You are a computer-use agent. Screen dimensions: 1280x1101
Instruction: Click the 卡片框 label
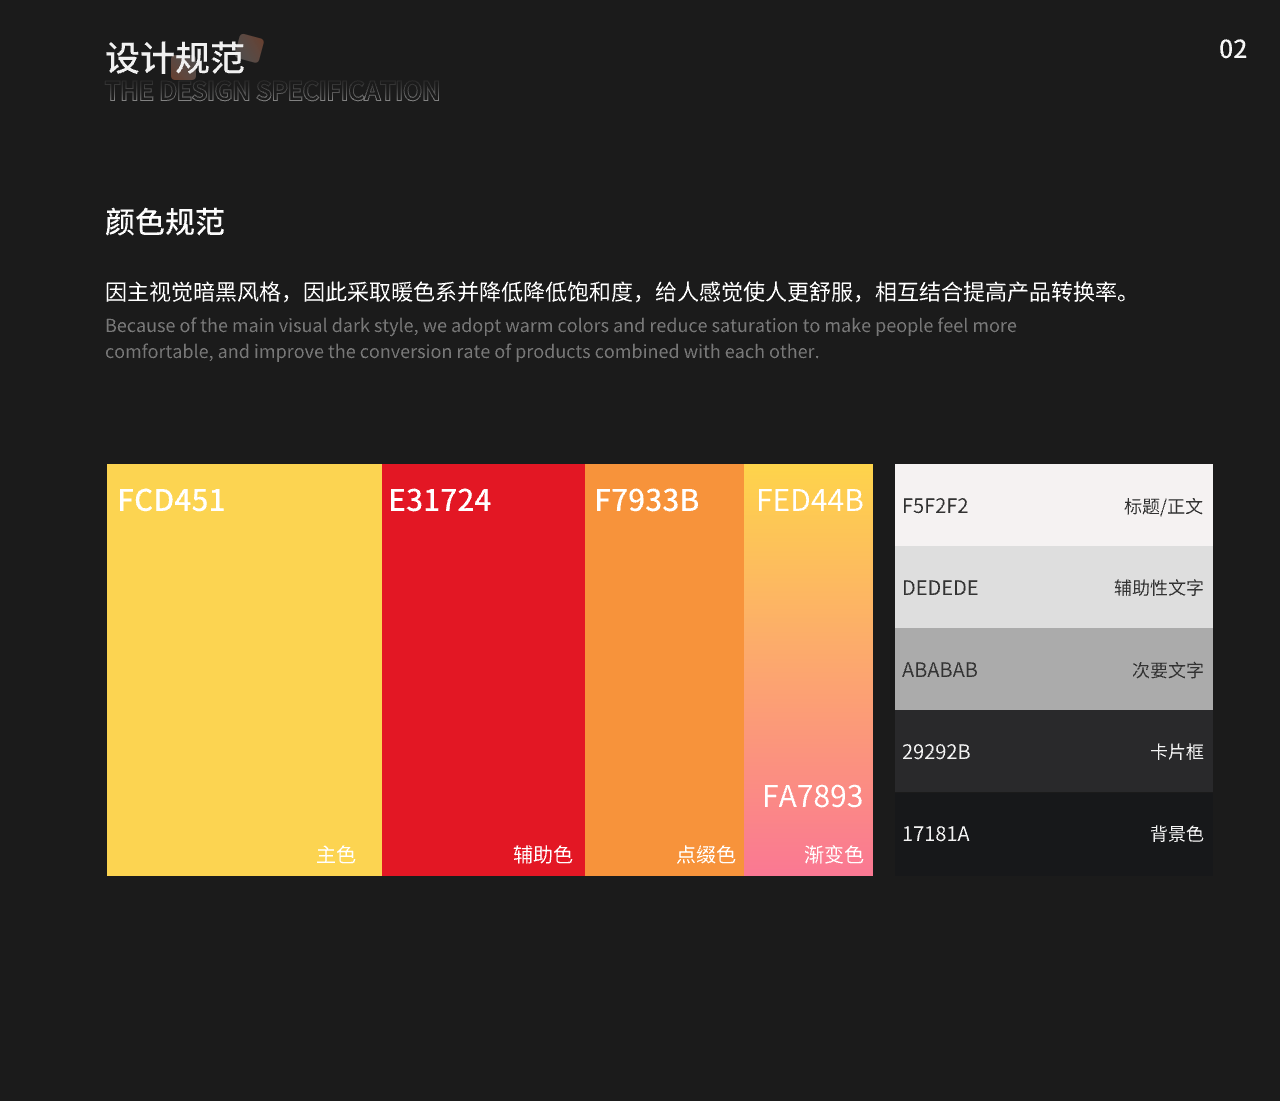[x=1177, y=752]
